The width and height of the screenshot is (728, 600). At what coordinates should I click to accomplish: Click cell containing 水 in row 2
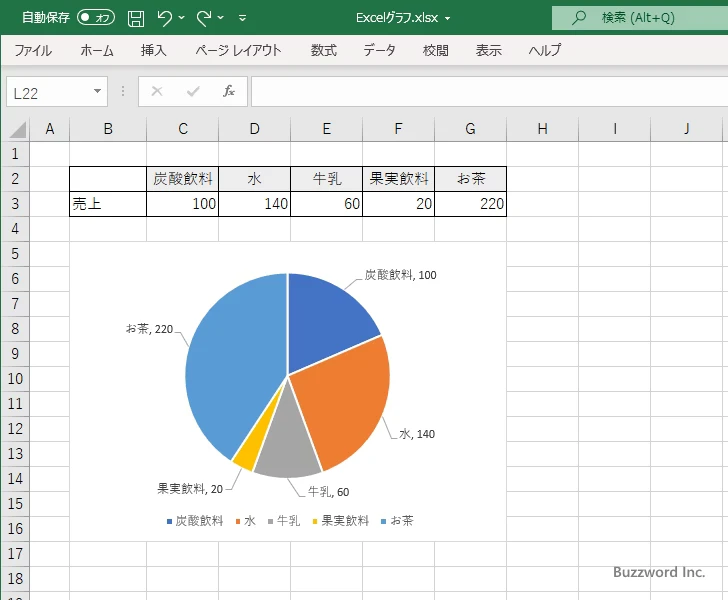tap(254, 179)
